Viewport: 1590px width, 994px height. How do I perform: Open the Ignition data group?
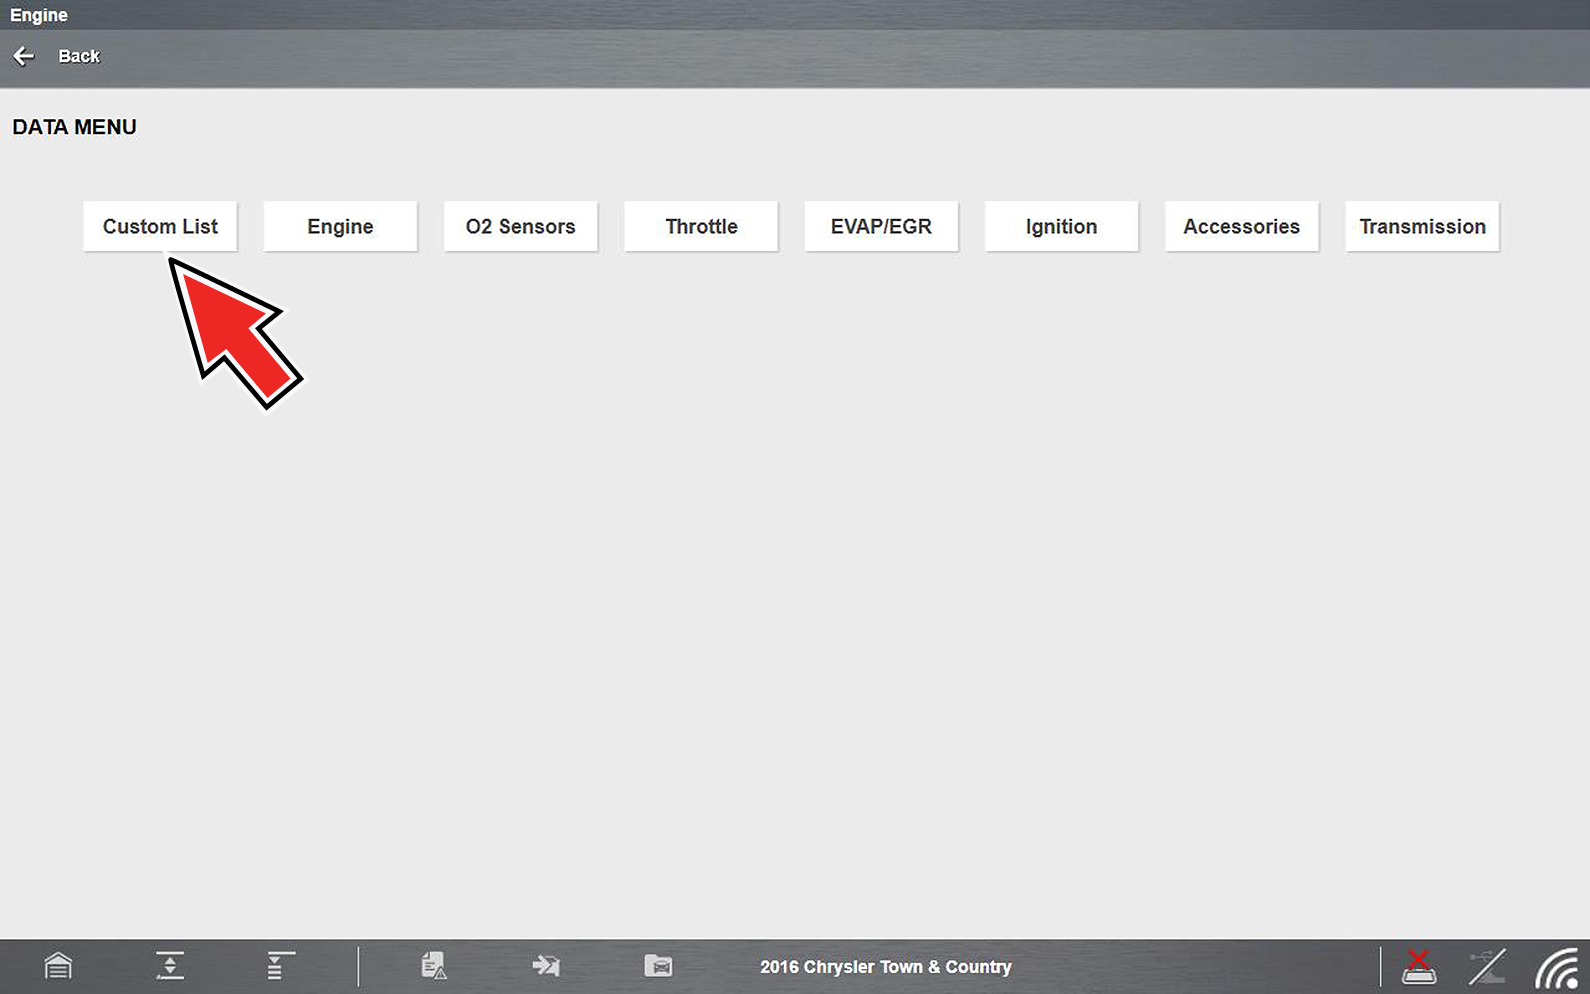tap(1061, 227)
